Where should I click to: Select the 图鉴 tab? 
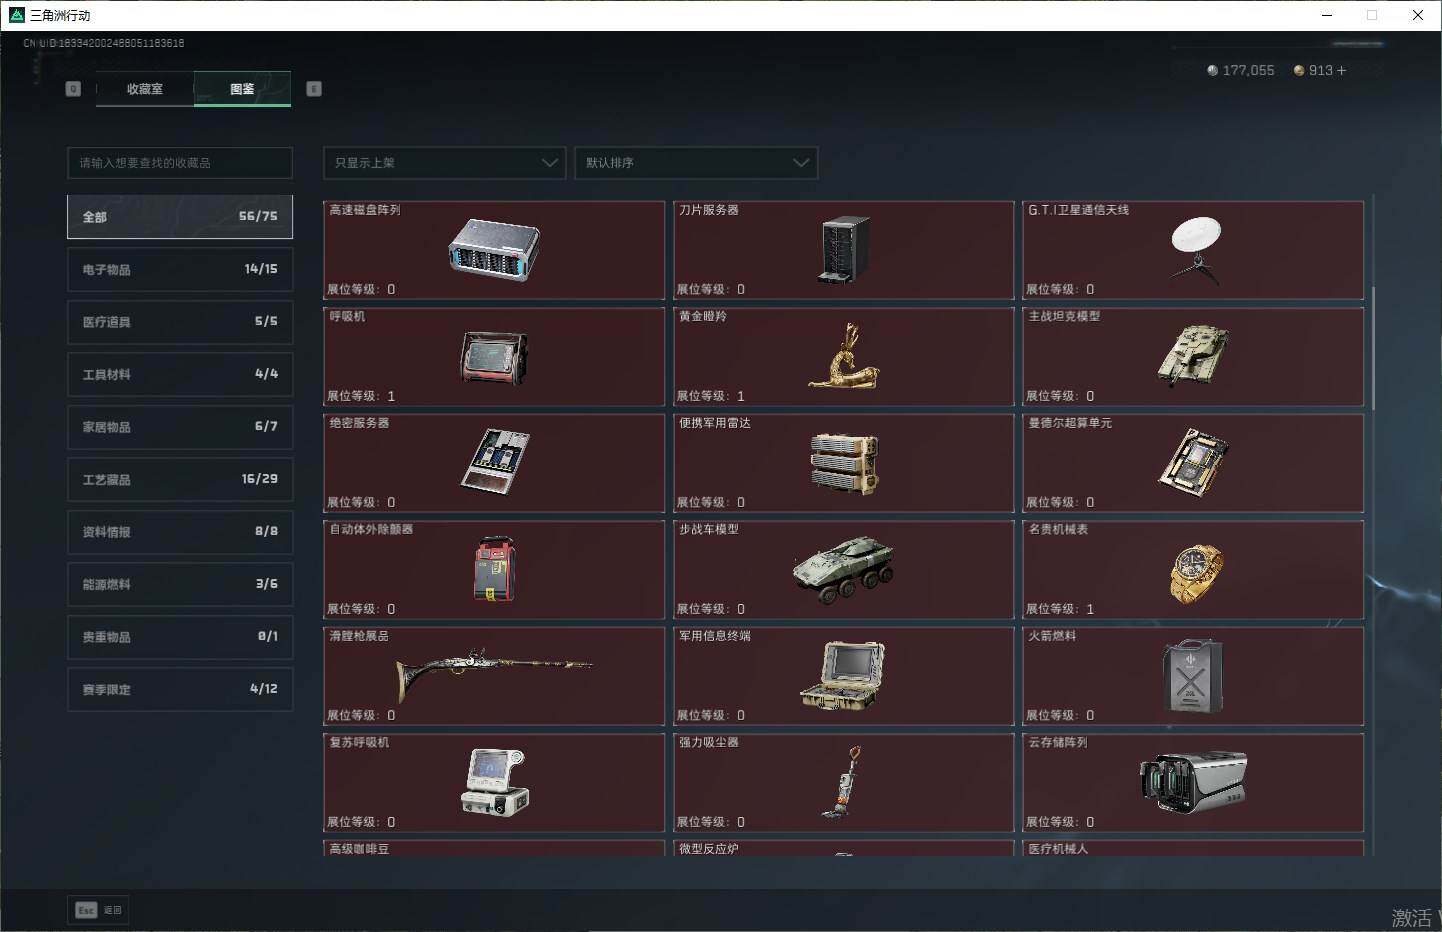coord(242,89)
